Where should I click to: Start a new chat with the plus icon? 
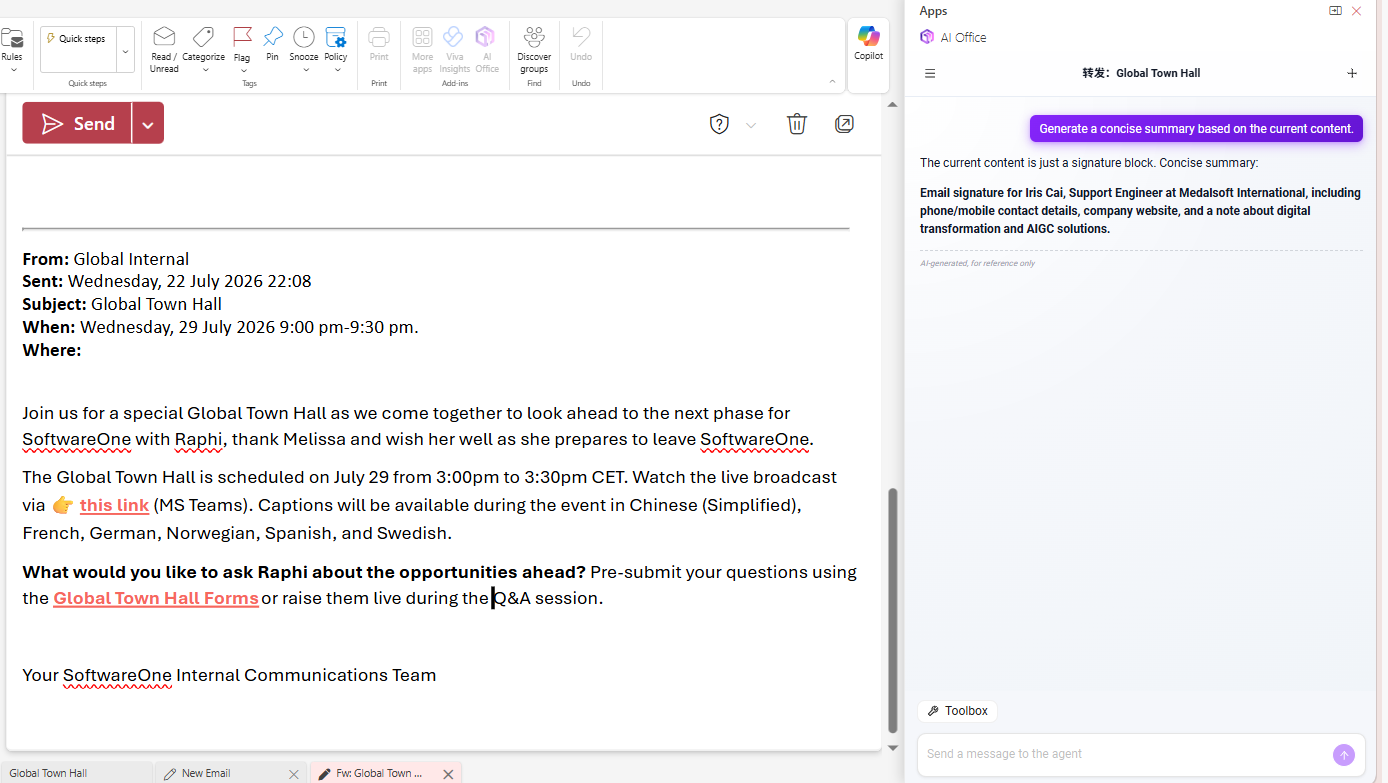coord(1352,73)
